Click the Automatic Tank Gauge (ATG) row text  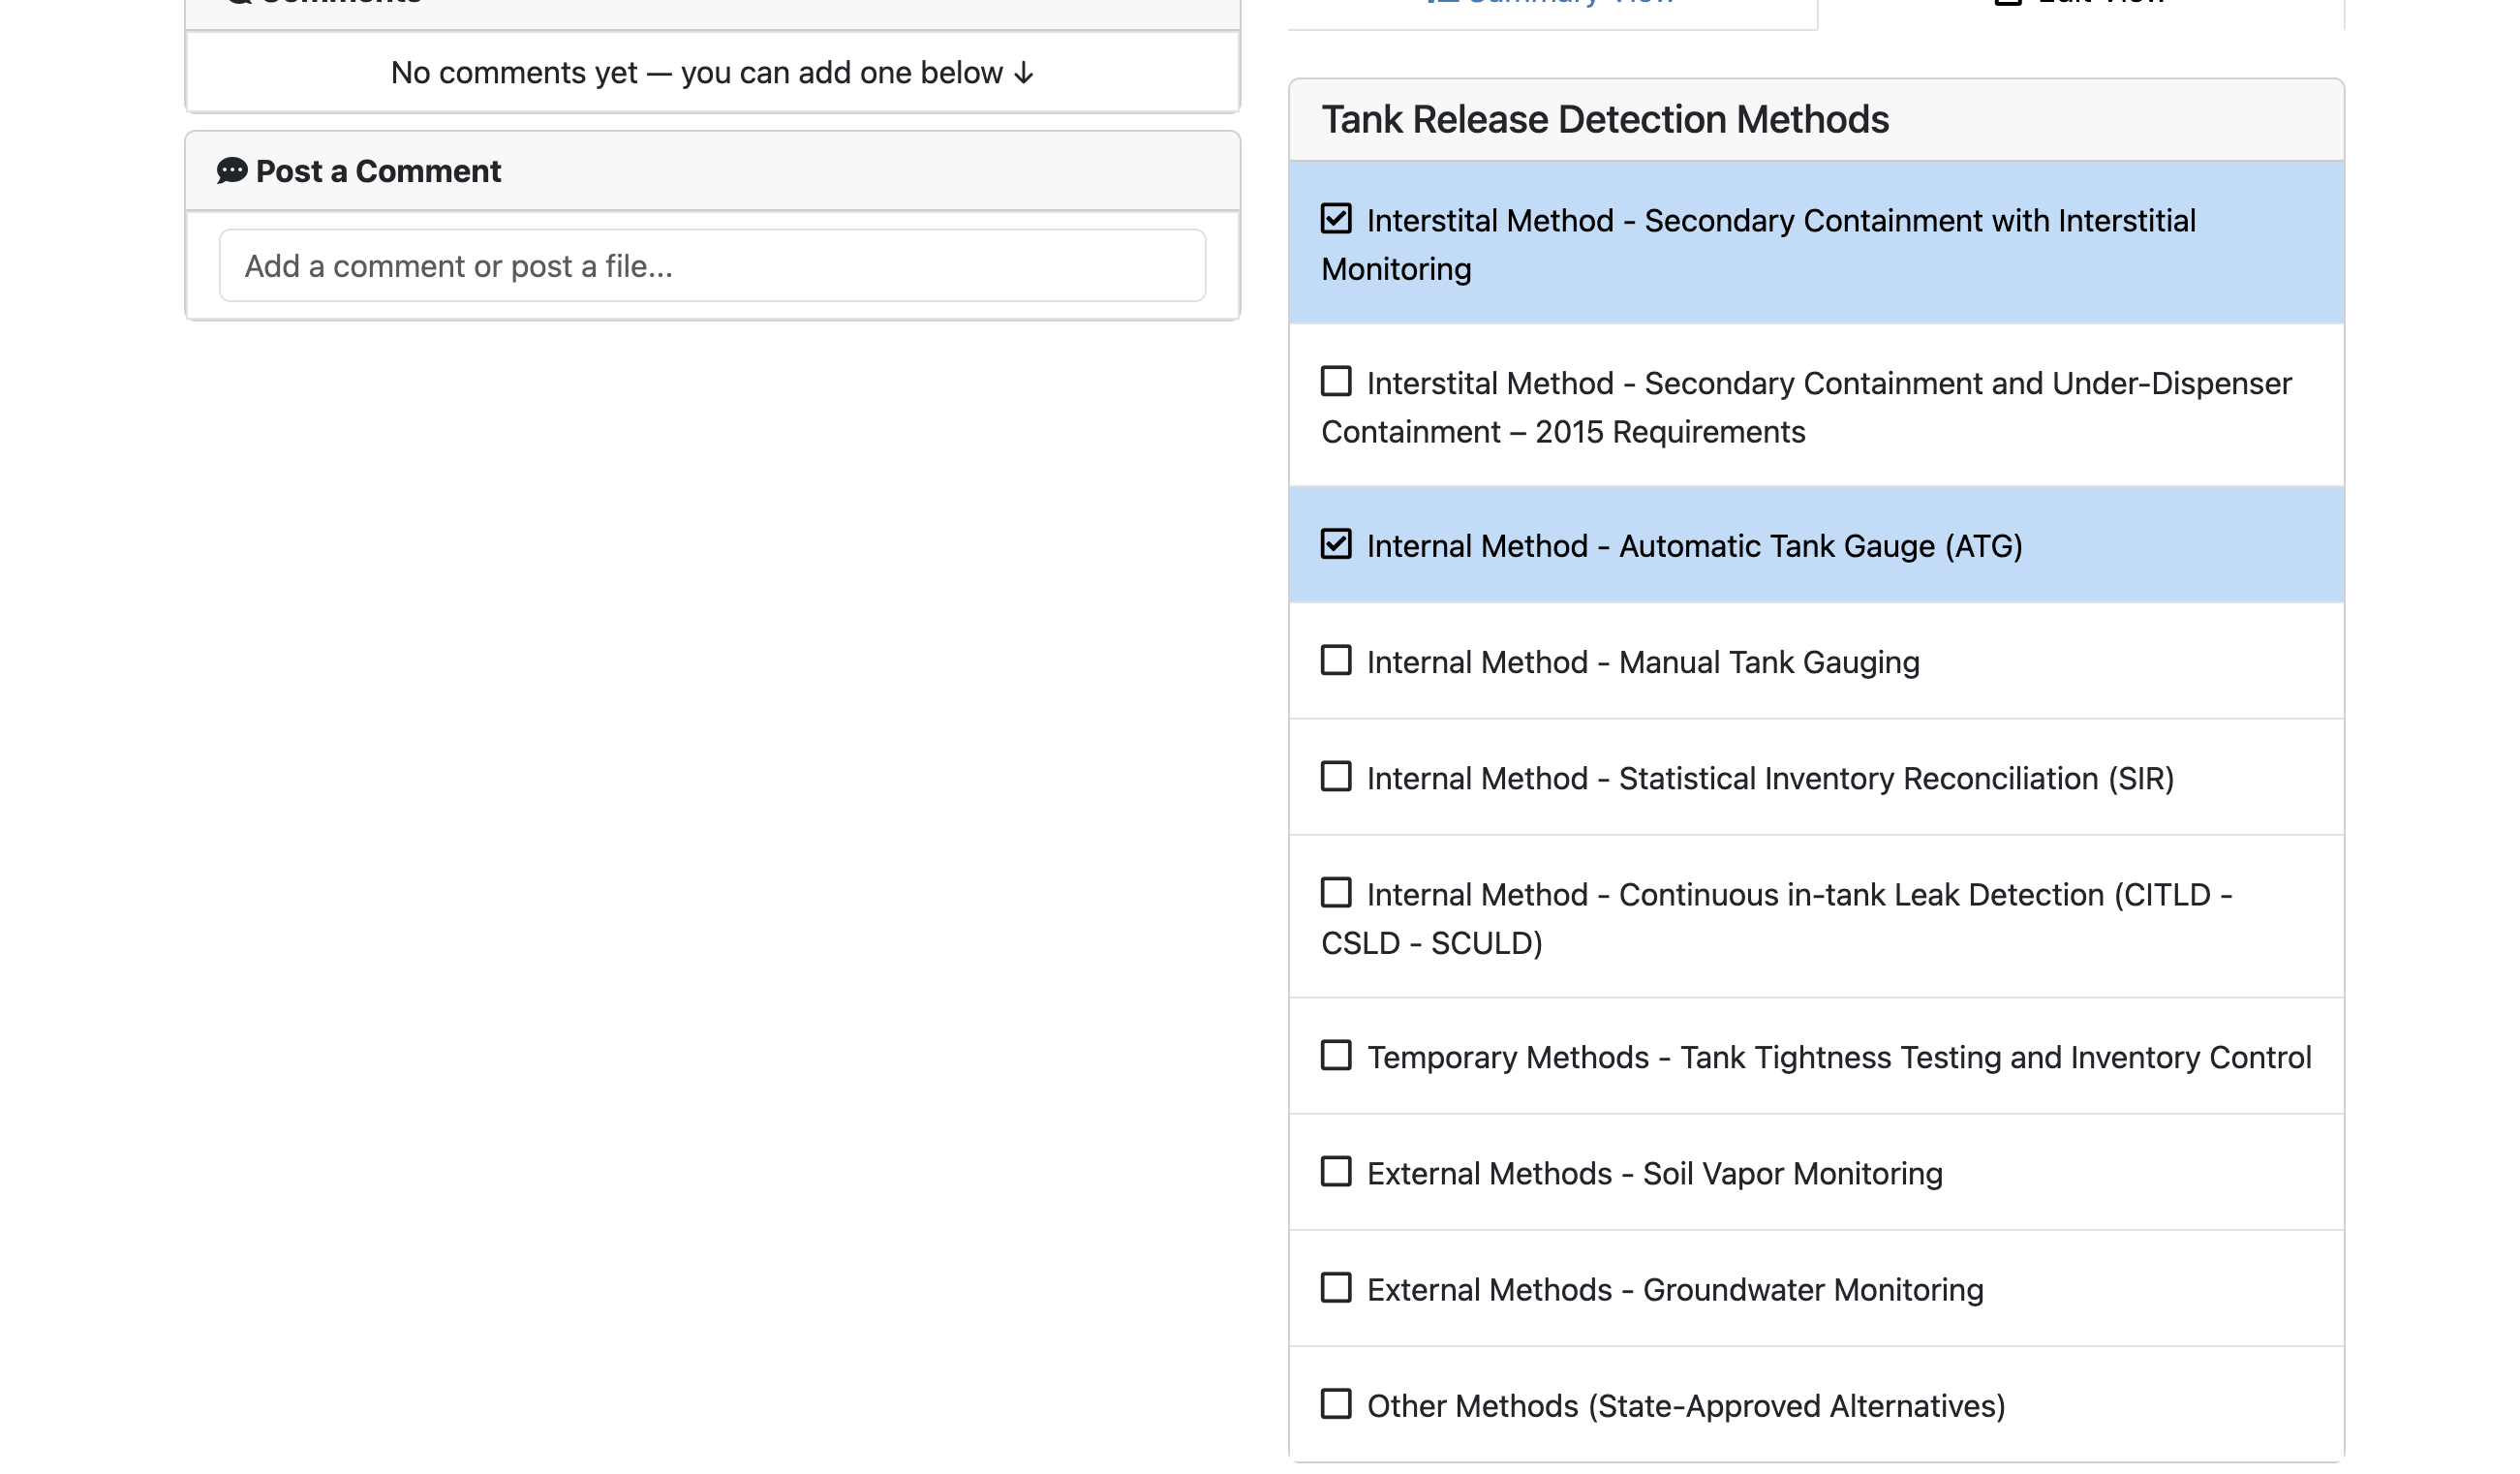[x=1694, y=547]
